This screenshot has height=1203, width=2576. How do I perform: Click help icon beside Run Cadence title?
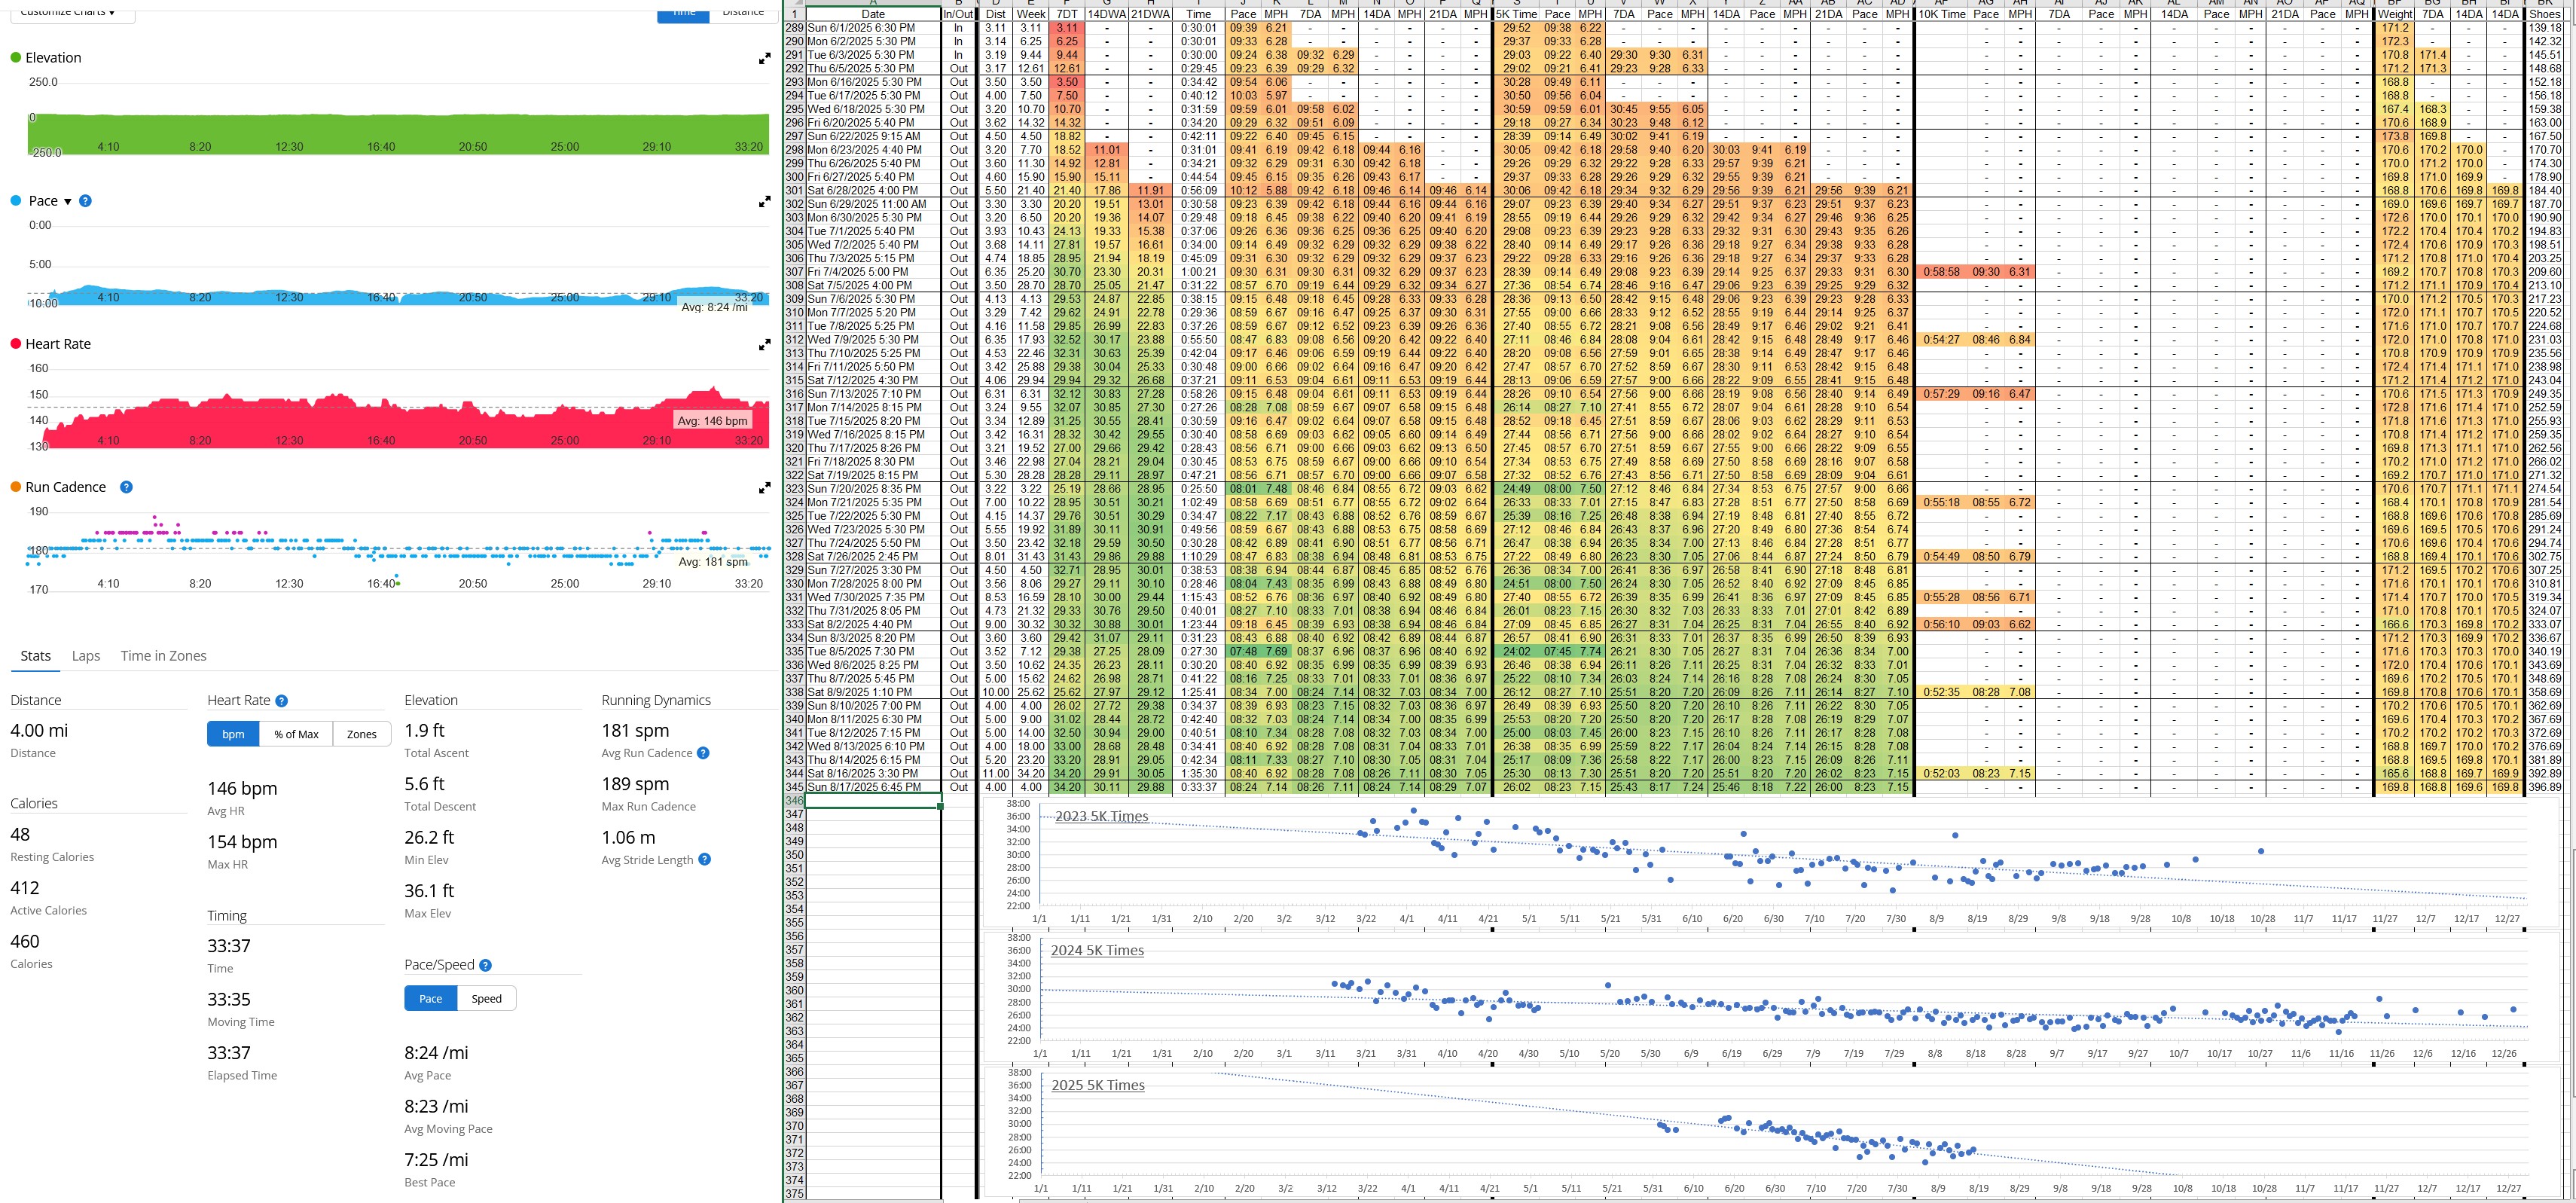click(x=126, y=487)
